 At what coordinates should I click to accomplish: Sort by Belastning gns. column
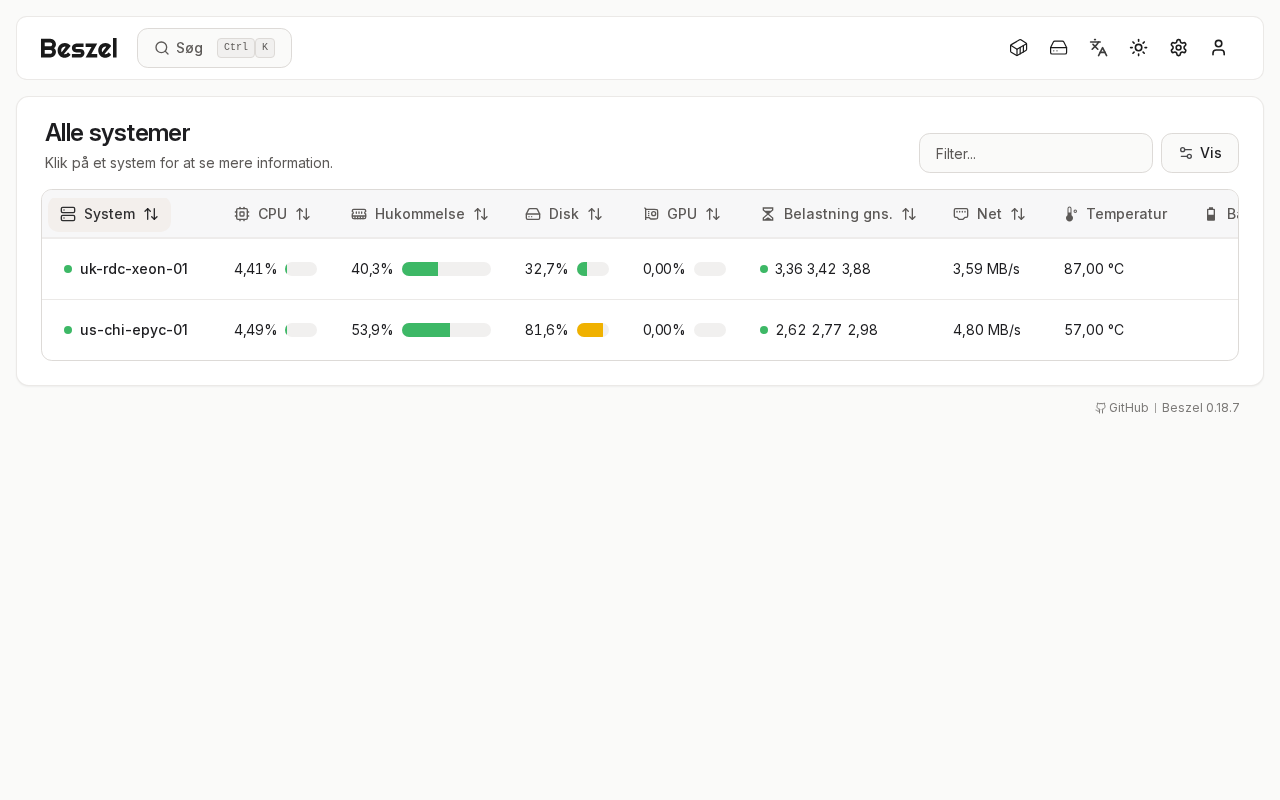[838, 214]
